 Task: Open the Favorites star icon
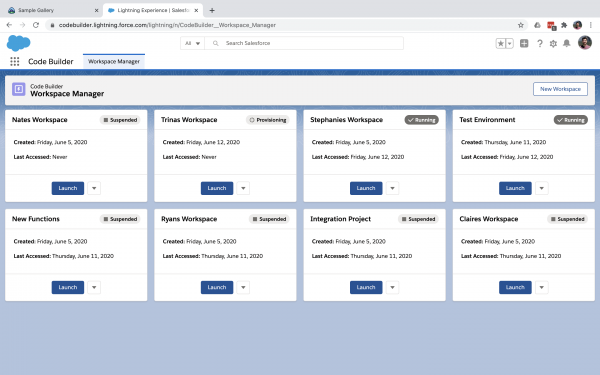pos(501,43)
